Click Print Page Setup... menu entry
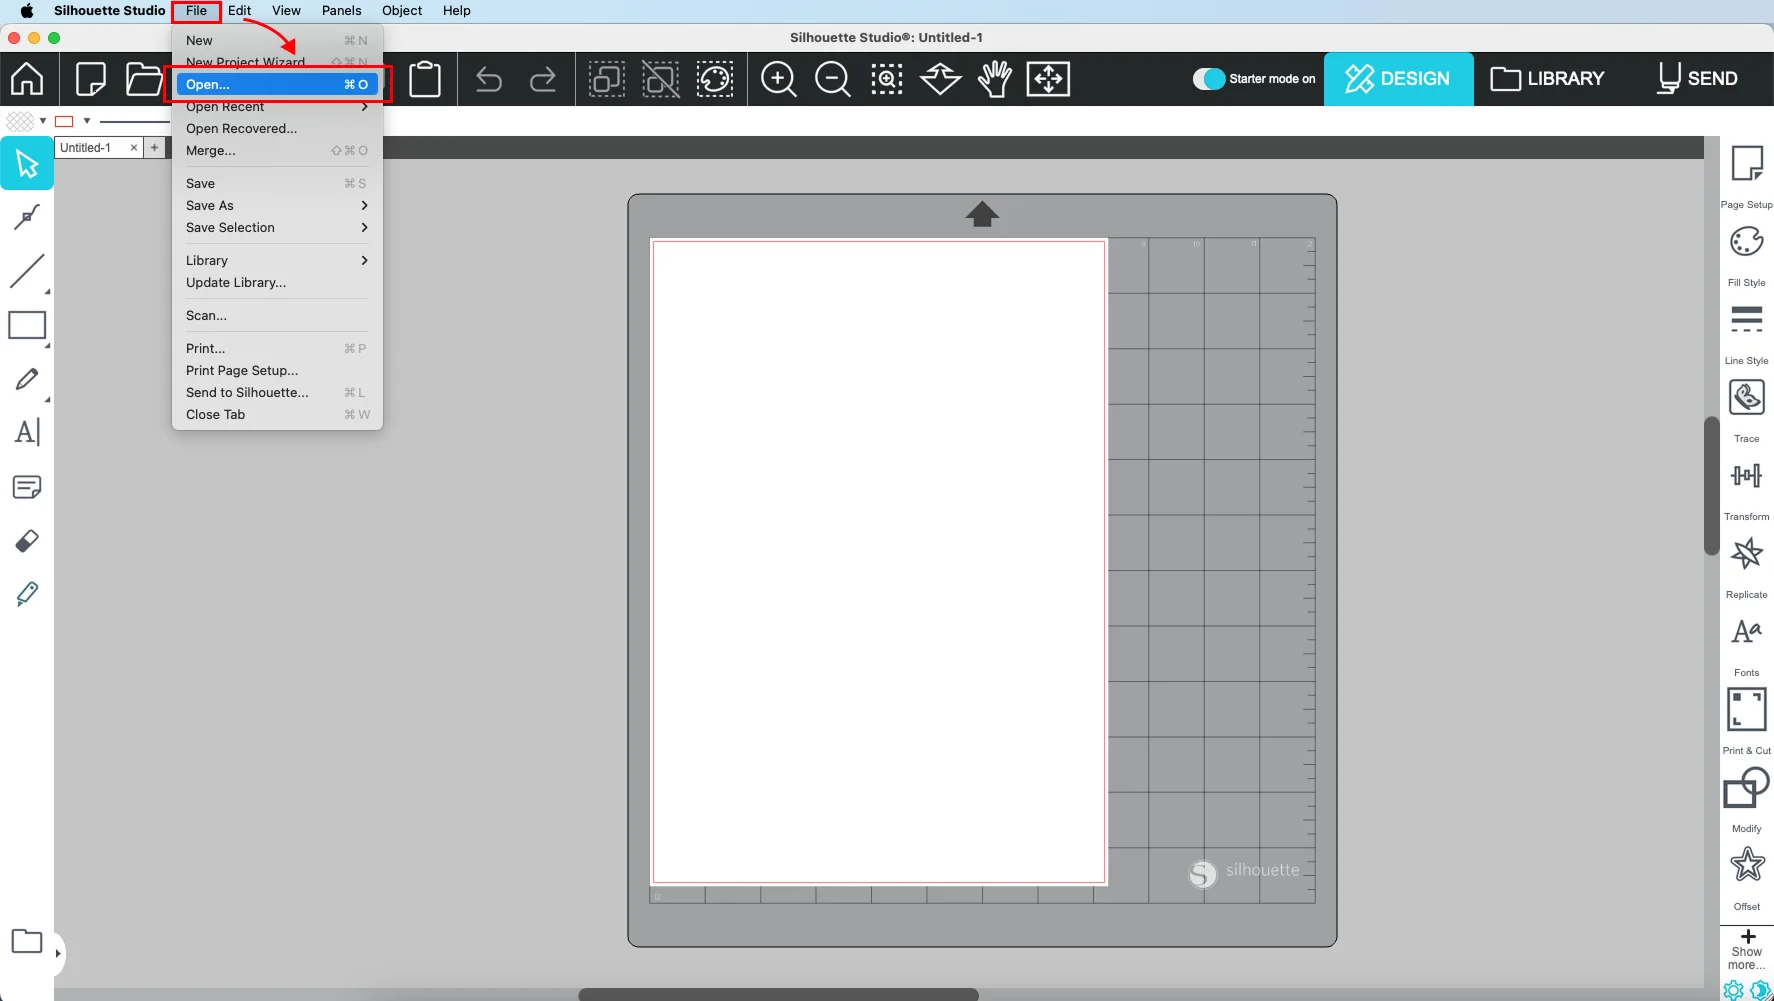Viewport: 1774px width, 1001px height. tap(277, 371)
